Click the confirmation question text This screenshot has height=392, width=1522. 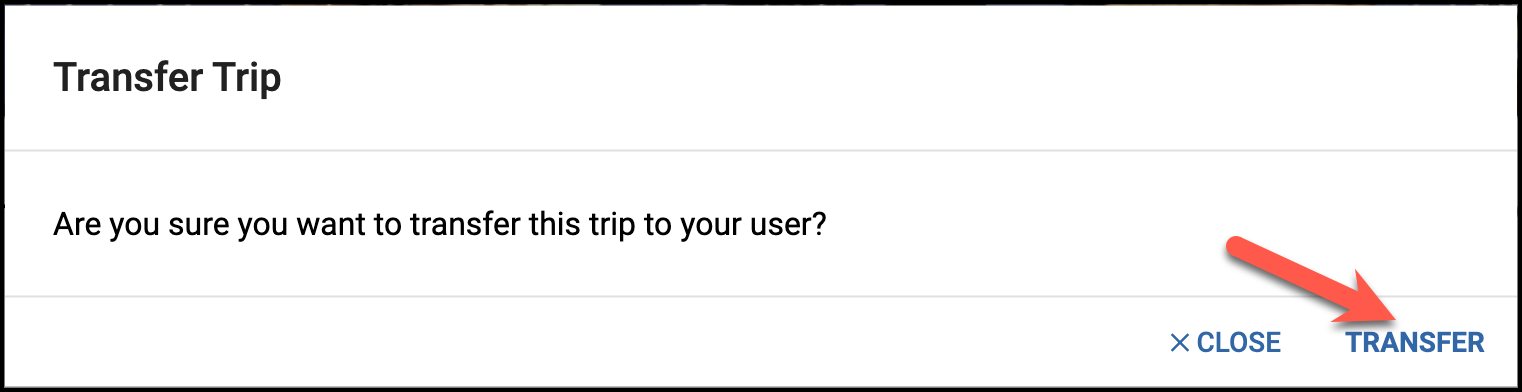(439, 224)
